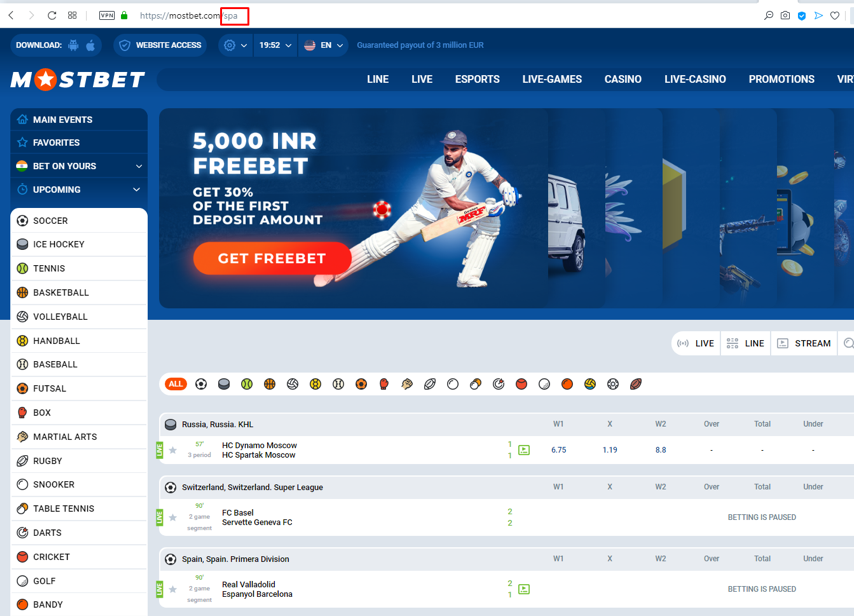Click the browser back arrow
The image size is (854, 616).
pyautogui.click(x=11, y=15)
